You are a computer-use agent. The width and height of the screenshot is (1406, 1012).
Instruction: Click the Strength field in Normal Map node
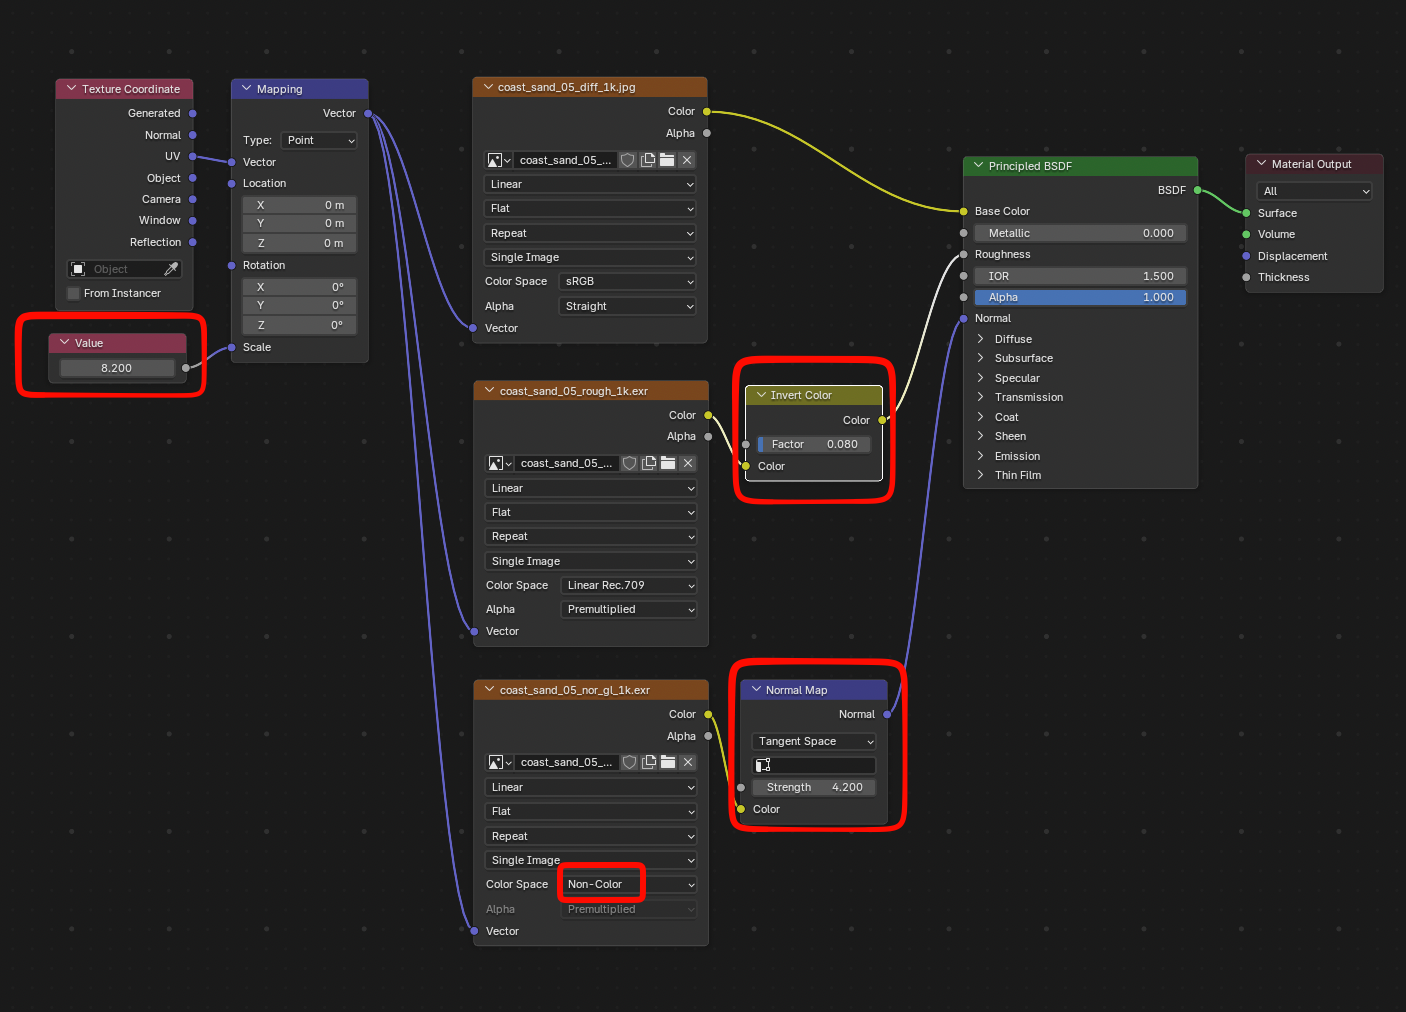coord(814,787)
